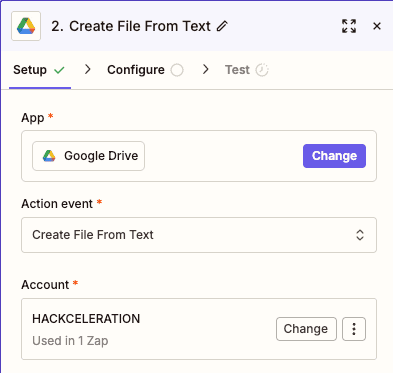The height and width of the screenshot is (373, 393).
Task: Open the account three-dot menu
Action: (354, 329)
